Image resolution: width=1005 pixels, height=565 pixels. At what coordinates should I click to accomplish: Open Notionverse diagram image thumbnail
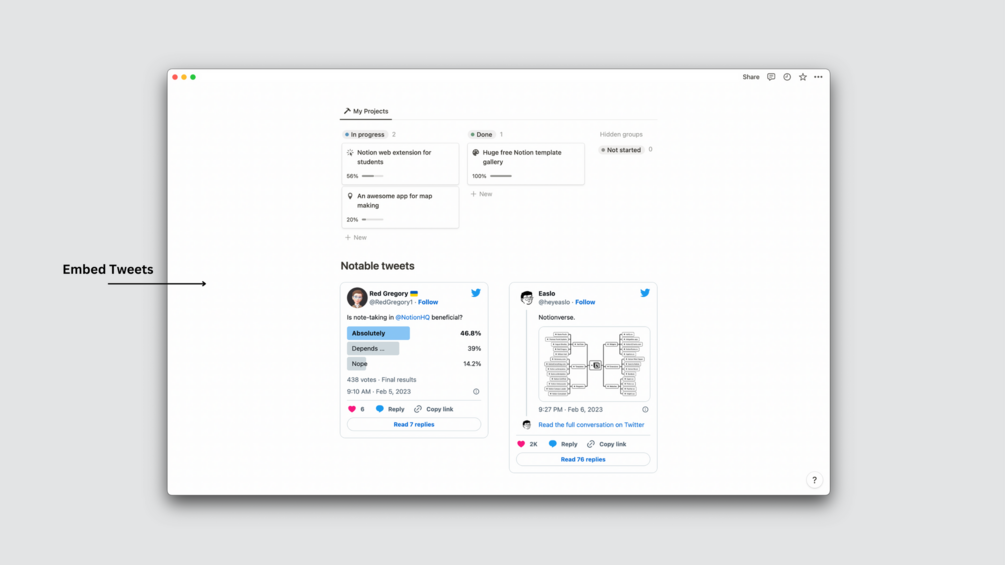point(594,364)
